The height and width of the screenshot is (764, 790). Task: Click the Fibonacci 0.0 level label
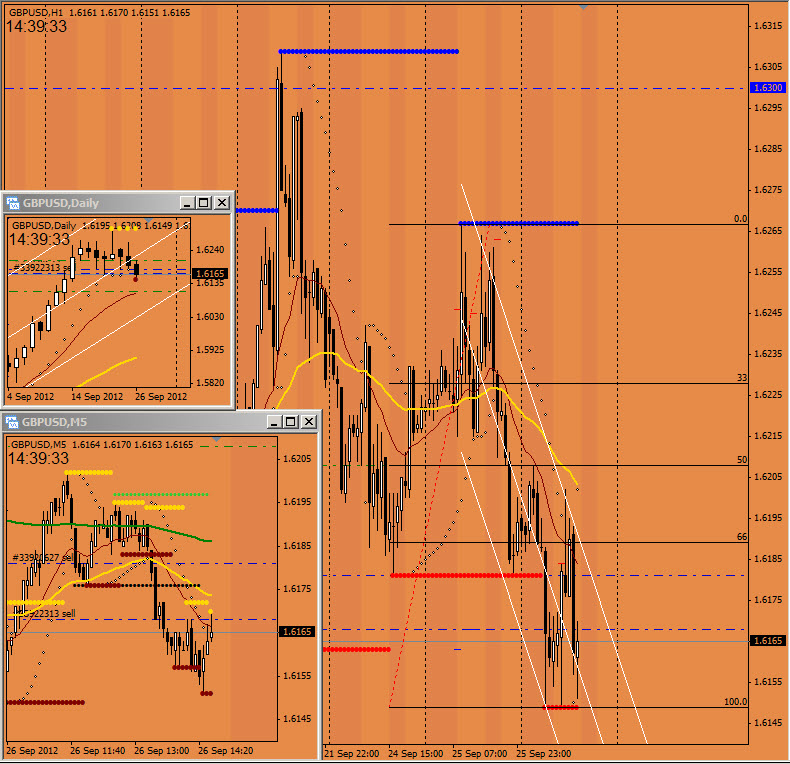(x=740, y=218)
